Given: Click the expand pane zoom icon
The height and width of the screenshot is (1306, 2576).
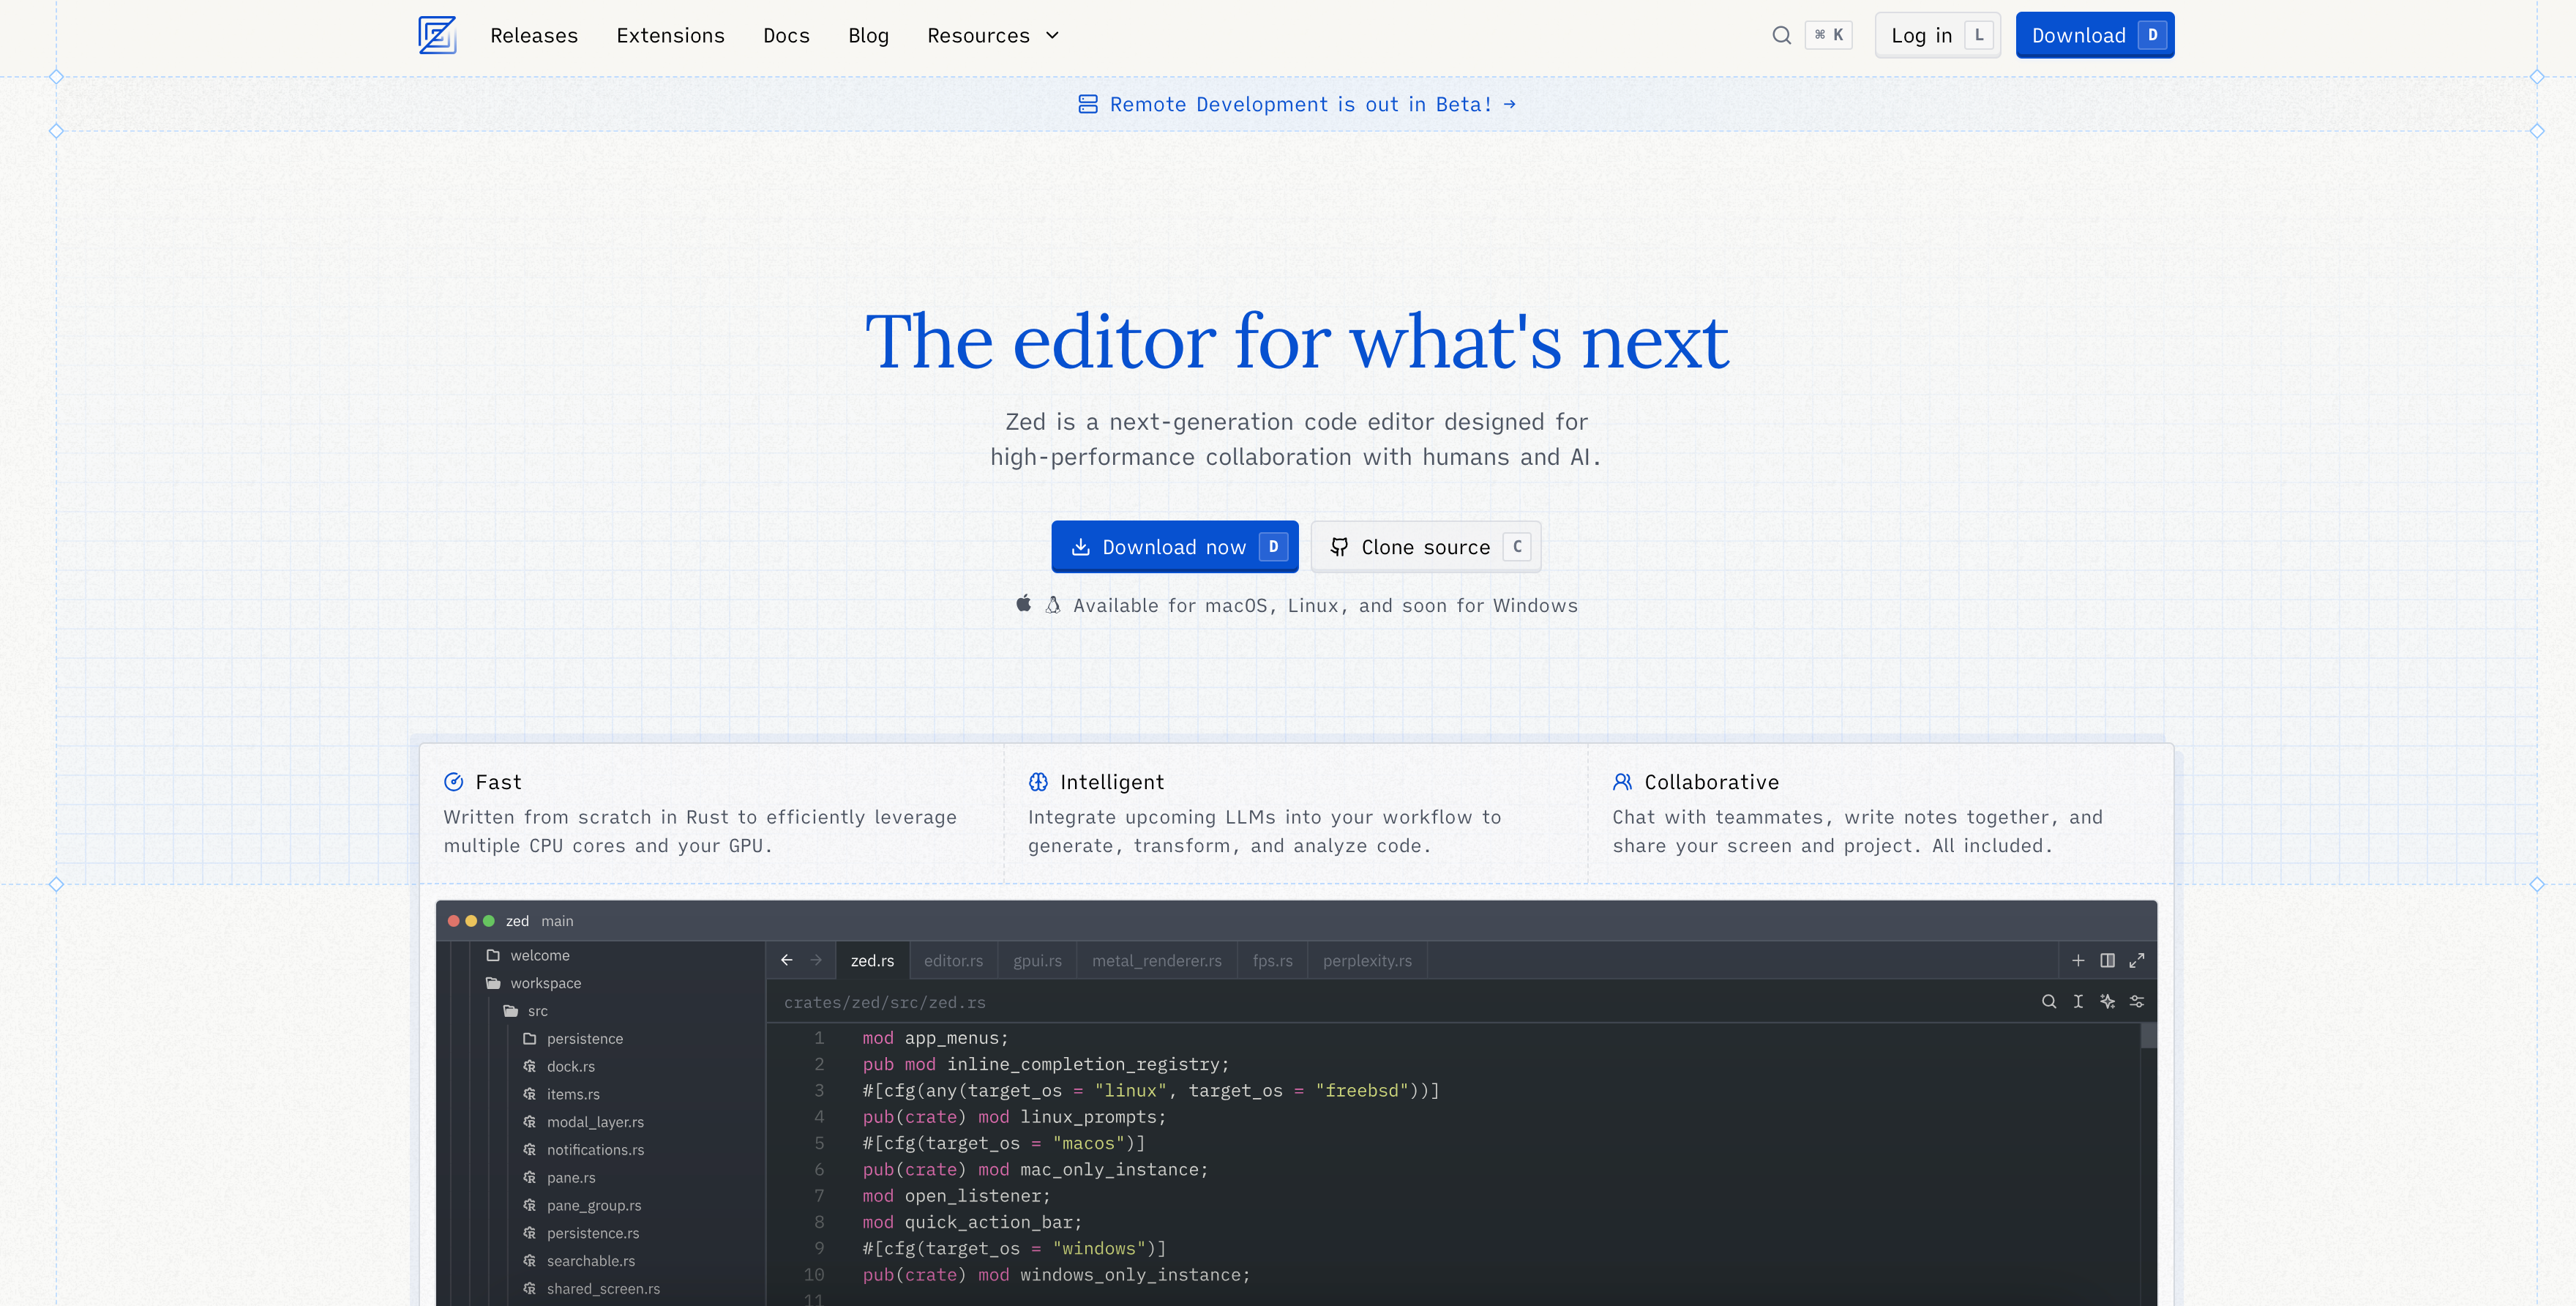Looking at the screenshot, I should [x=2136, y=960].
